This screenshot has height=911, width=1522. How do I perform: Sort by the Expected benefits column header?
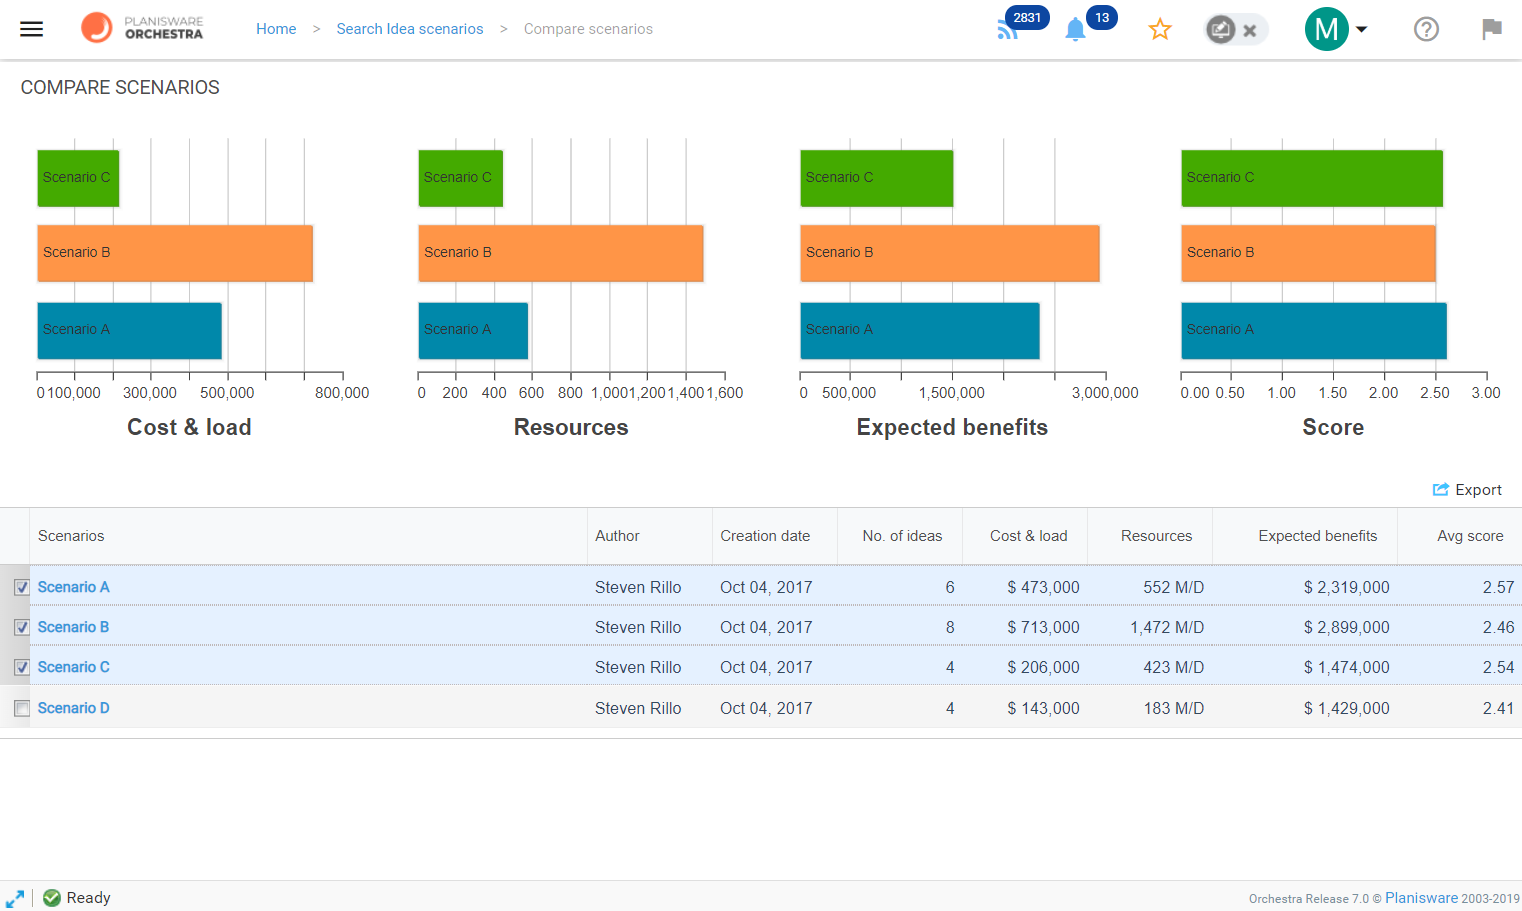pyautogui.click(x=1317, y=536)
